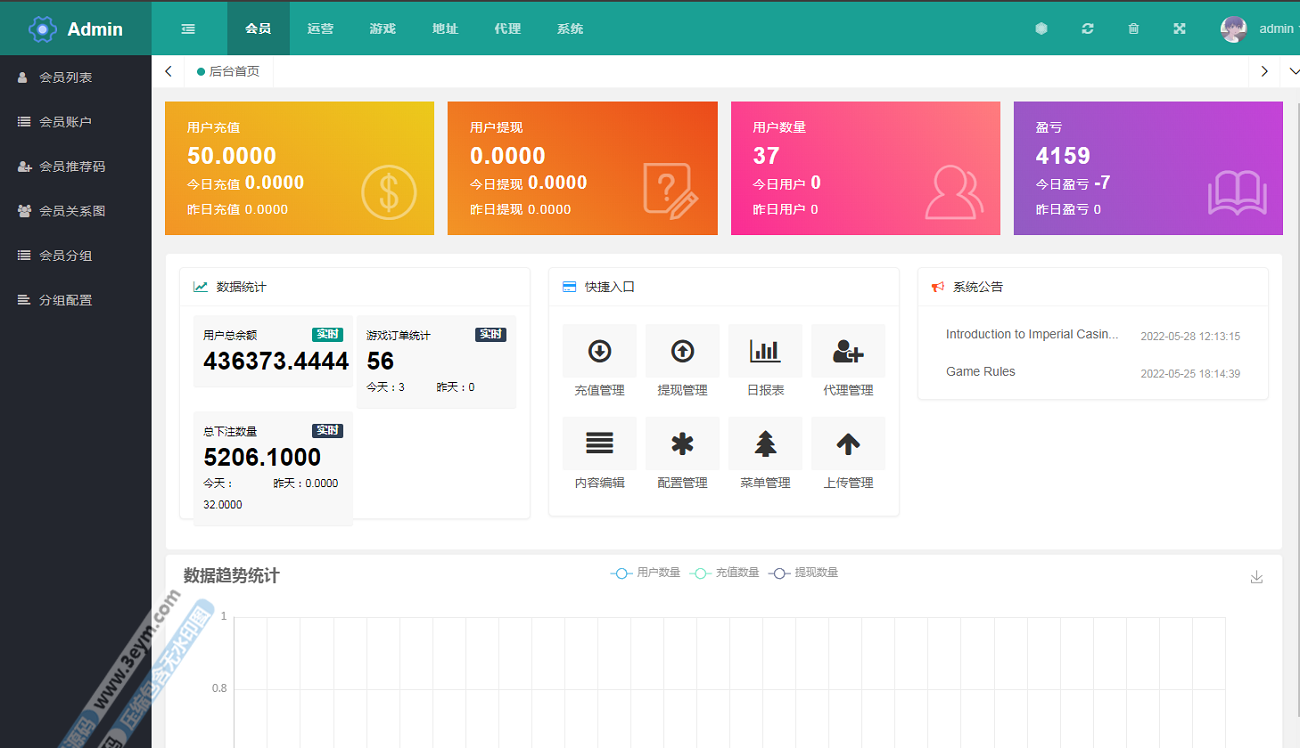Toggle the 用户数量 series in chart legend
Image resolution: width=1300 pixels, height=748 pixels.
point(645,573)
